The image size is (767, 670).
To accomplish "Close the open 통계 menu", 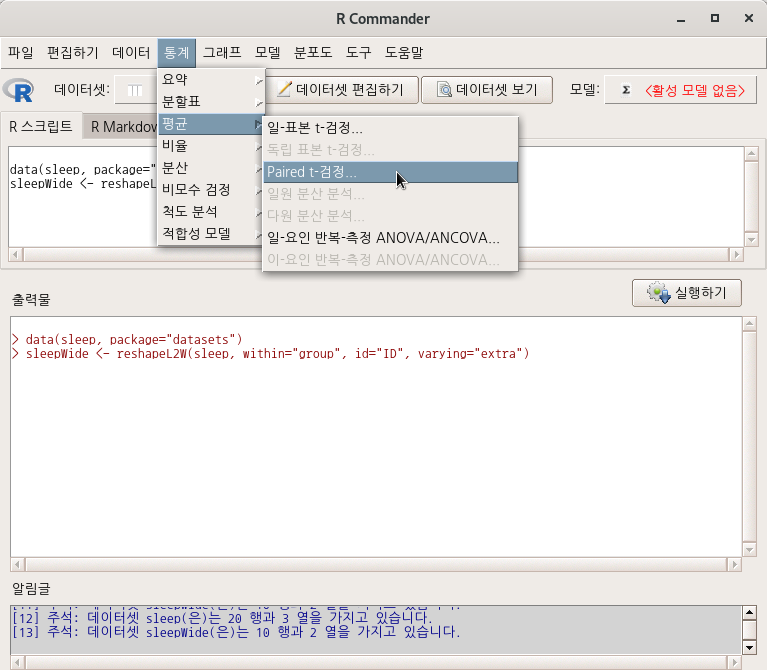I will (x=177, y=52).
